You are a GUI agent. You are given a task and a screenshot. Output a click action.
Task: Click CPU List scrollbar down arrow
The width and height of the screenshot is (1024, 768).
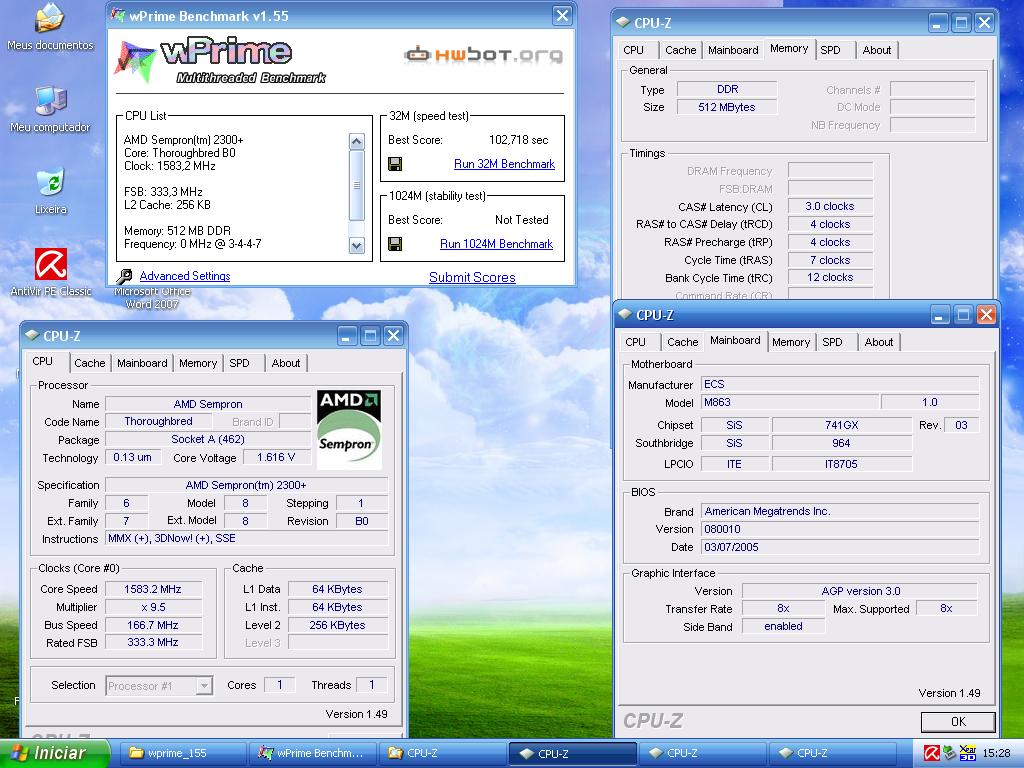coord(357,246)
